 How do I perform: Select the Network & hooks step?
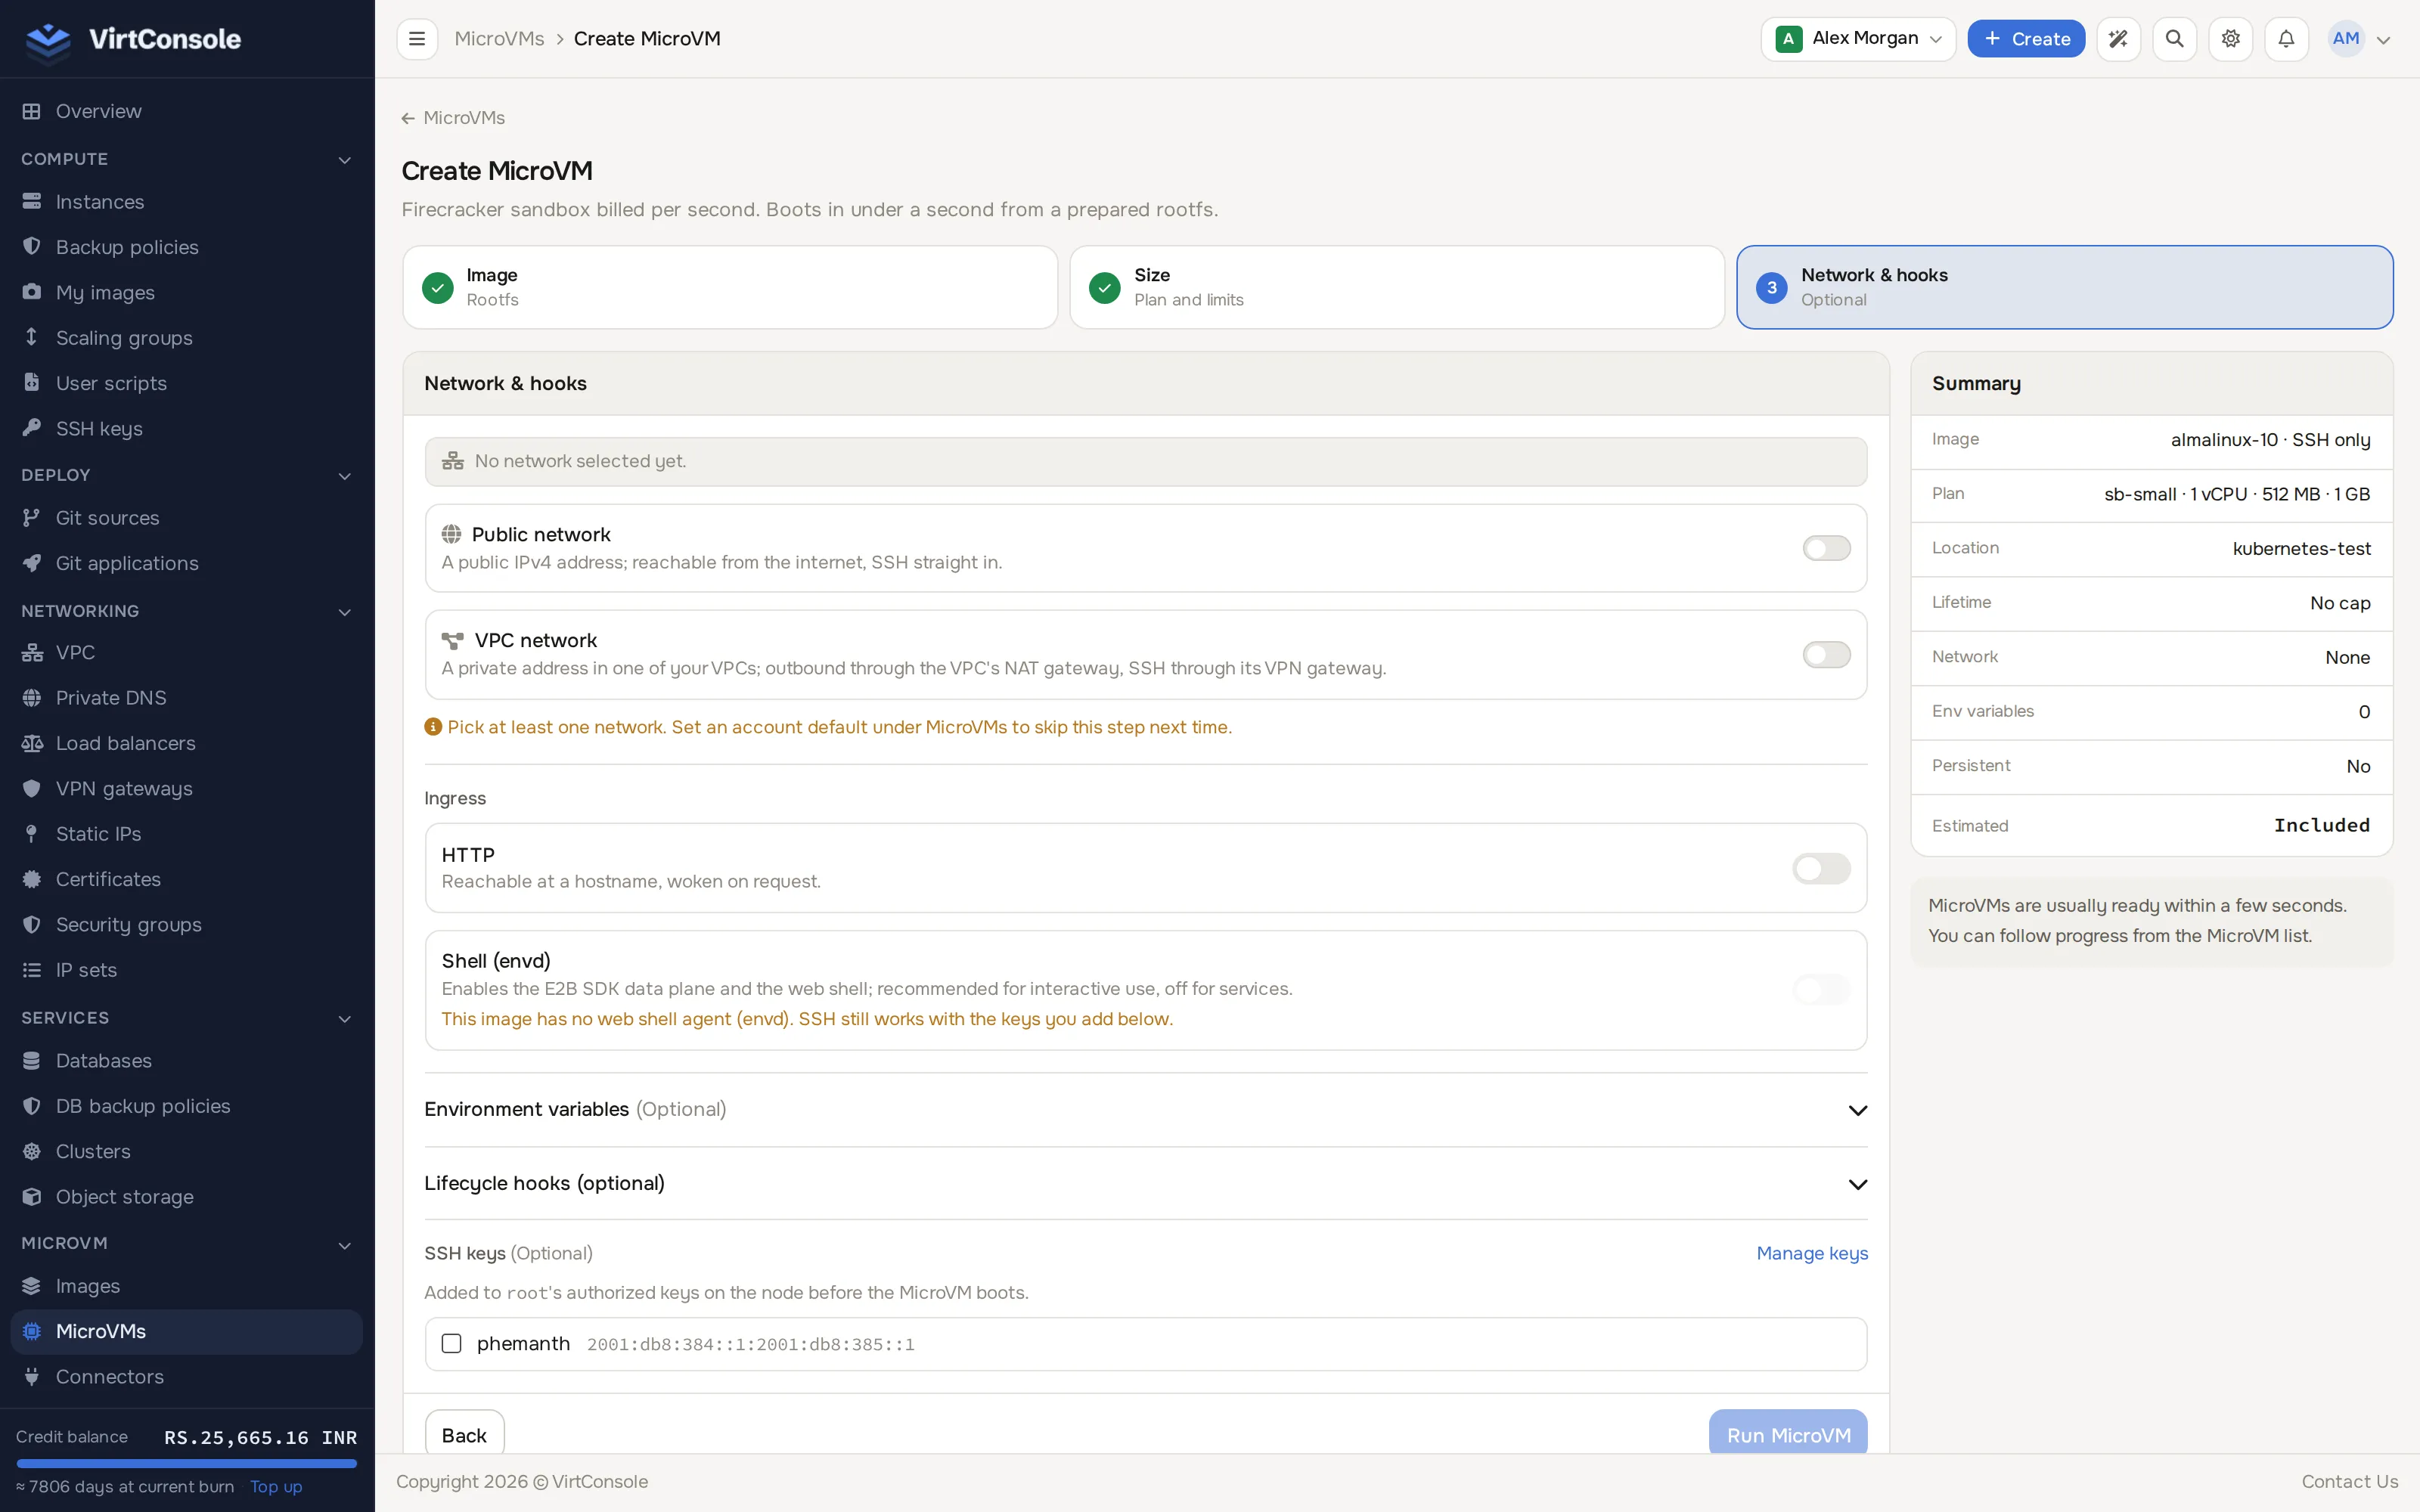(x=2064, y=288)
